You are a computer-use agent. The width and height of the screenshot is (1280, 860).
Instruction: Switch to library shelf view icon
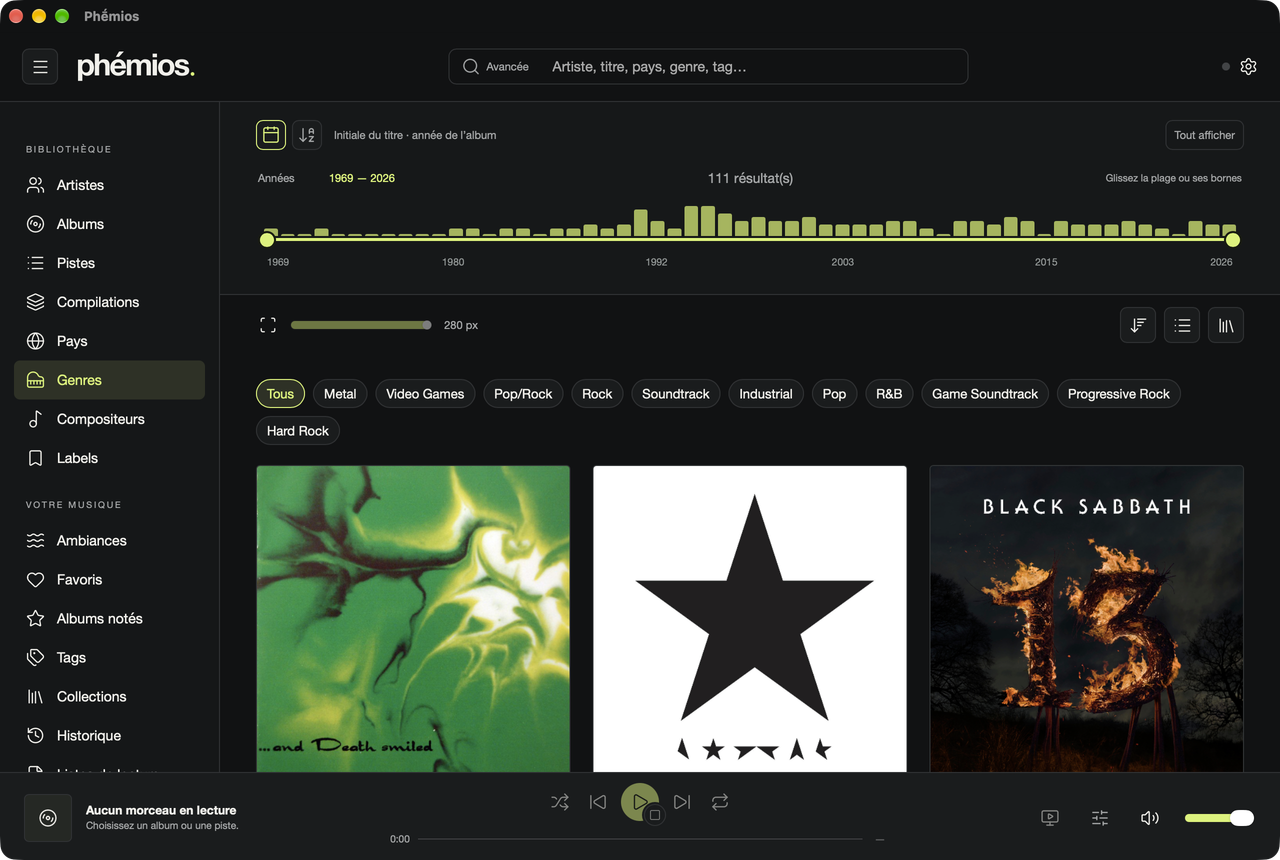tap(1226, 325)
